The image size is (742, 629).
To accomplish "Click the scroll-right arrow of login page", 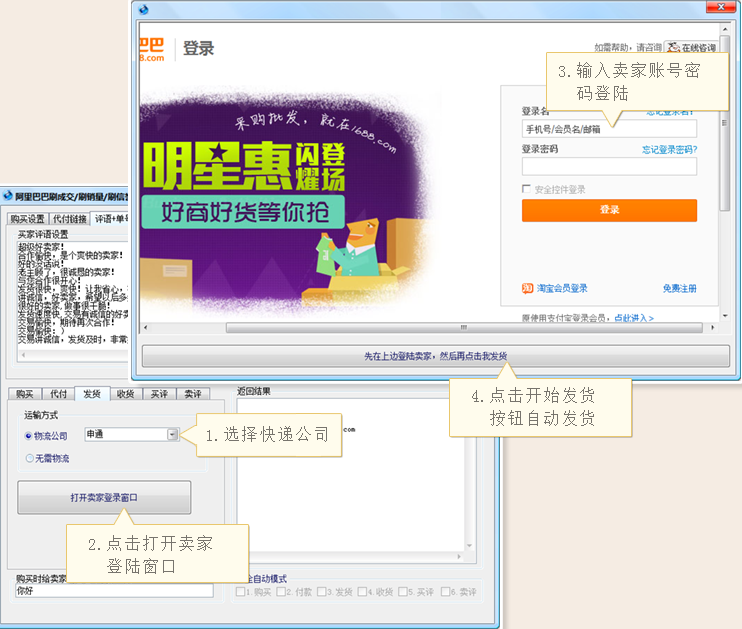I will pos(713,328).
